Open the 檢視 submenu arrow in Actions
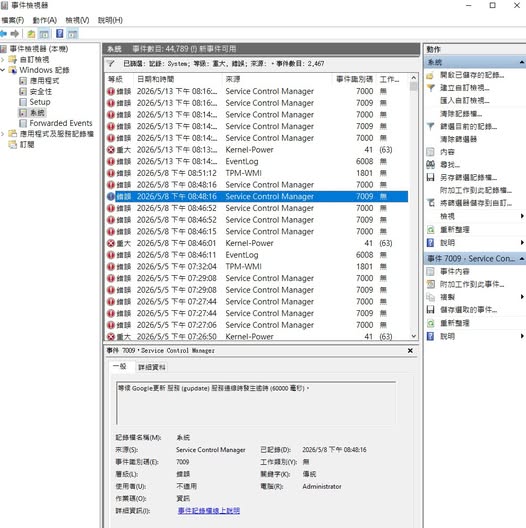This screenshot has width=526, height=528. [x=522, y=216]
